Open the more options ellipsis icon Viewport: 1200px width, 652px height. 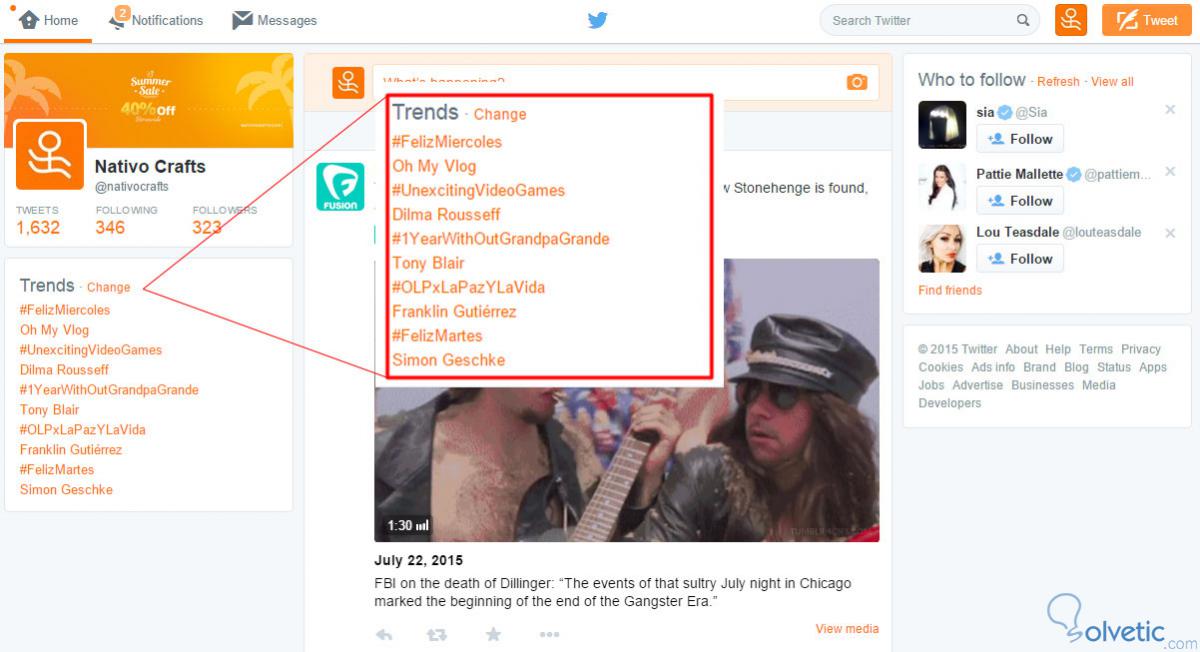pos(549,634)
